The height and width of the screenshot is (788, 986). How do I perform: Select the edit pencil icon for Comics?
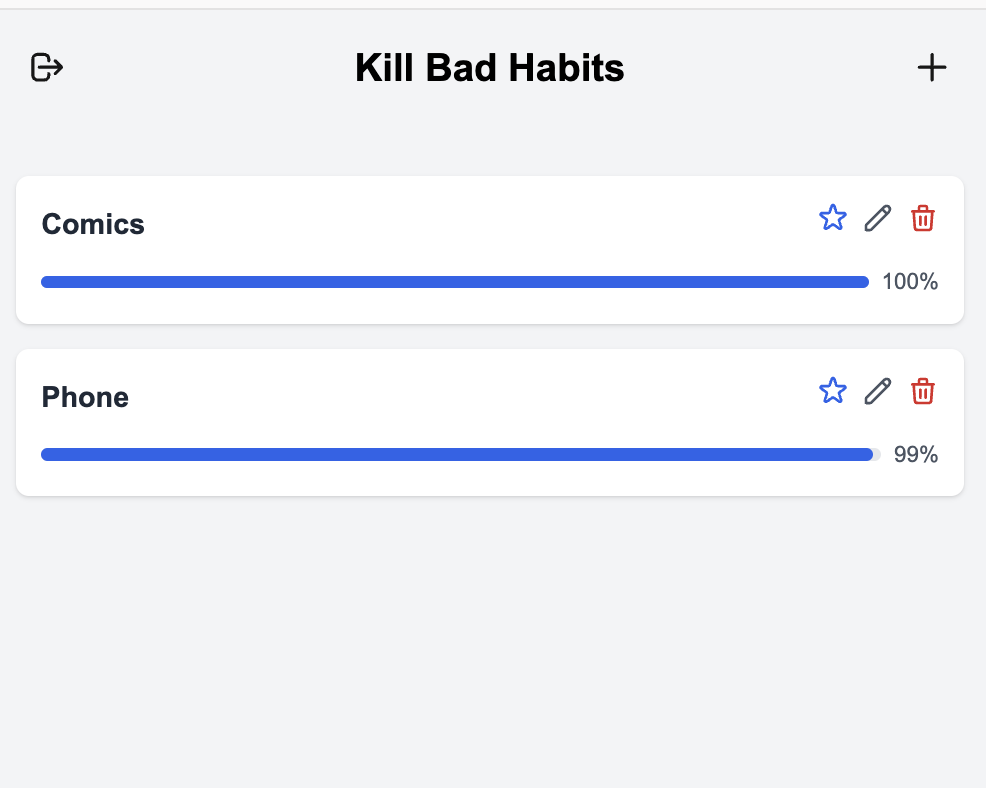pos(877,217)
